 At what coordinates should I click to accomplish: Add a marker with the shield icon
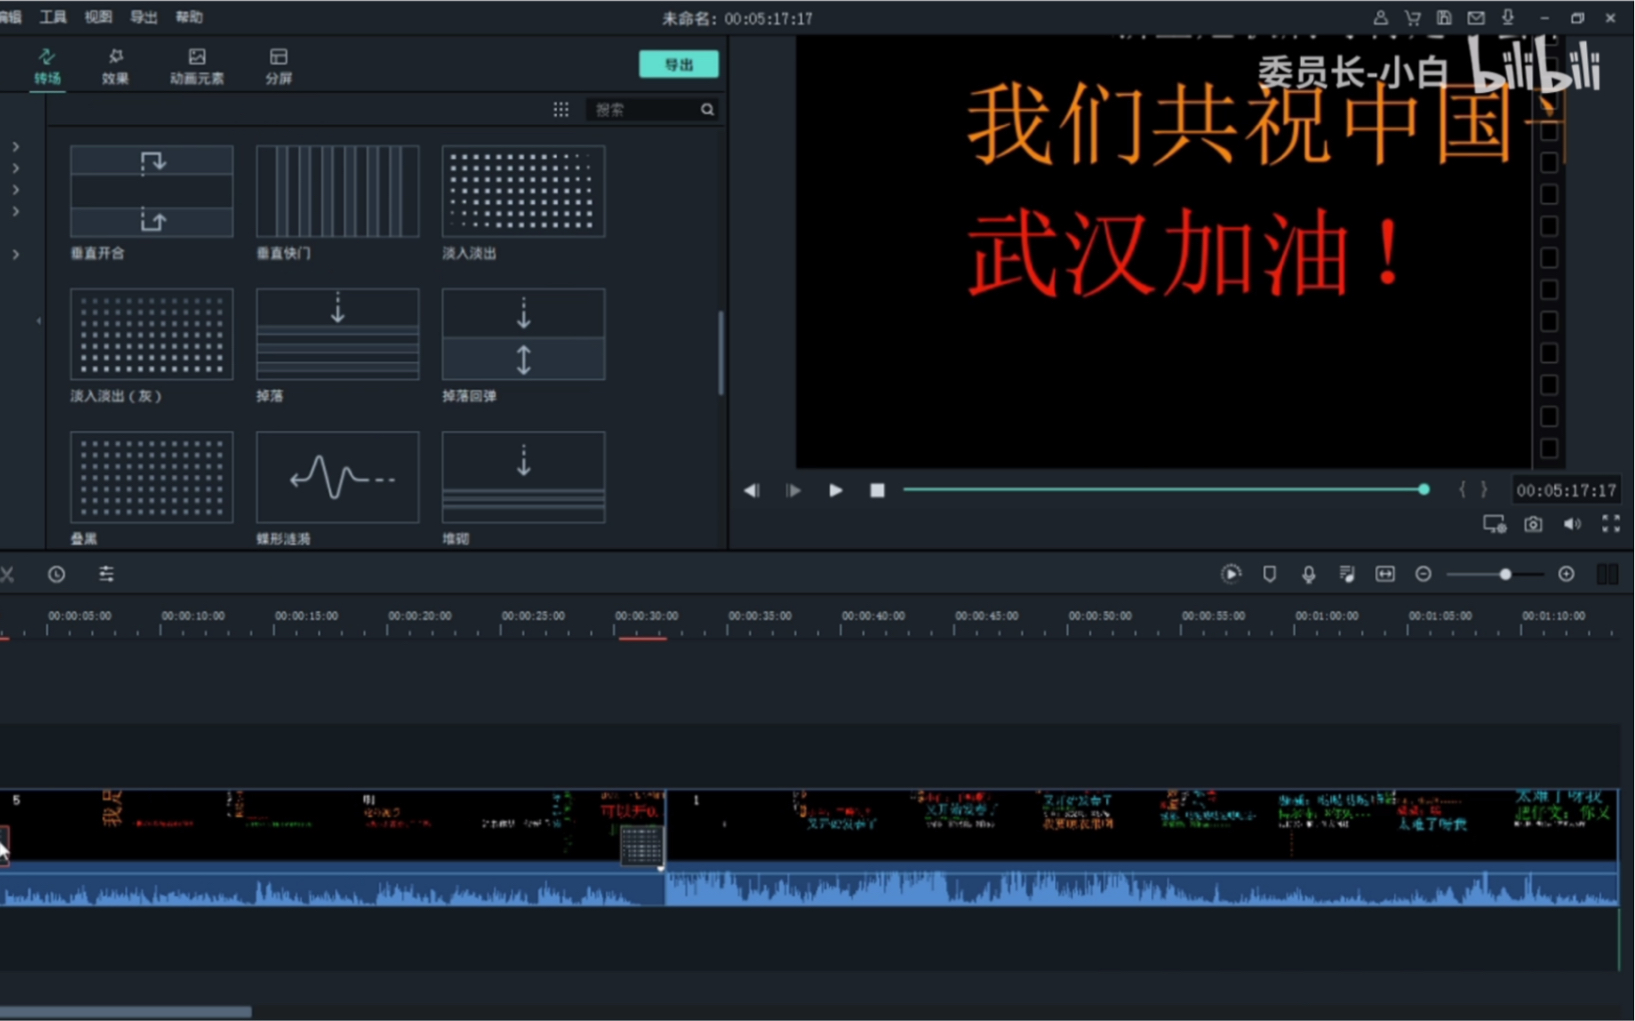click(1269, 574)
